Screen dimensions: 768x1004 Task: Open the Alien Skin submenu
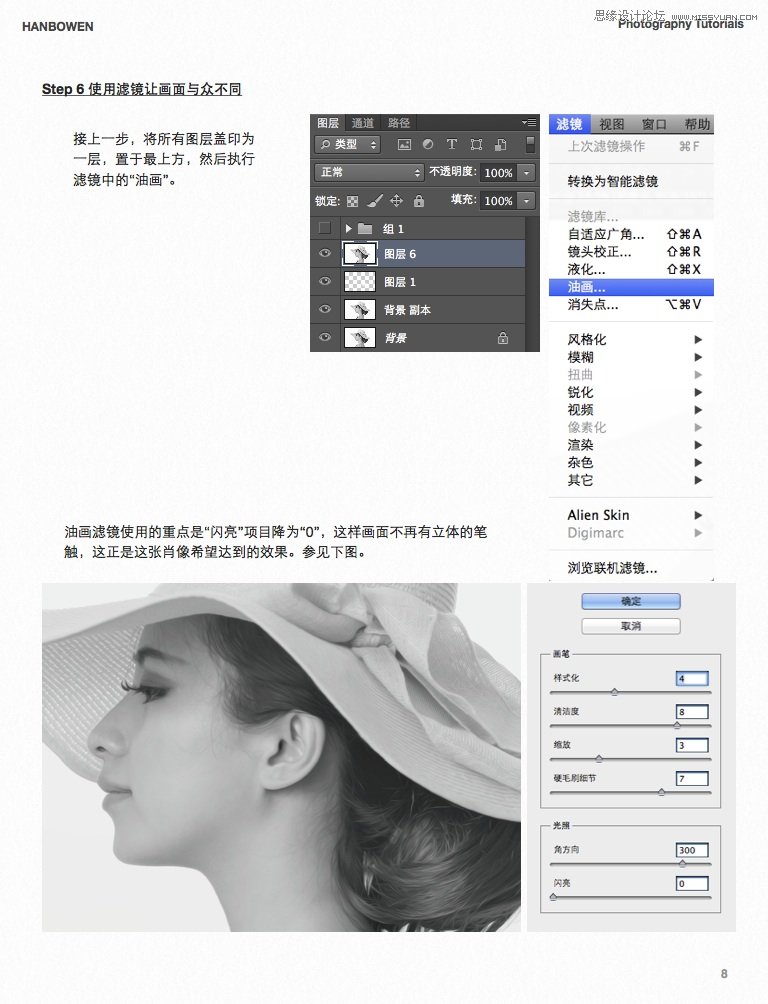pyautogui.click(x=631, y=515)
